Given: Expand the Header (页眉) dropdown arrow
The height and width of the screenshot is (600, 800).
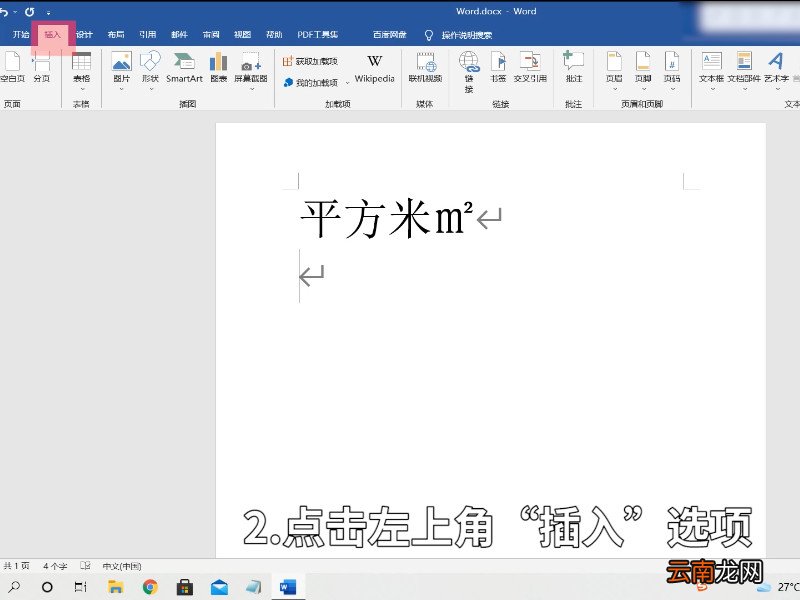Looking at the screenshot, I should 615,89.
